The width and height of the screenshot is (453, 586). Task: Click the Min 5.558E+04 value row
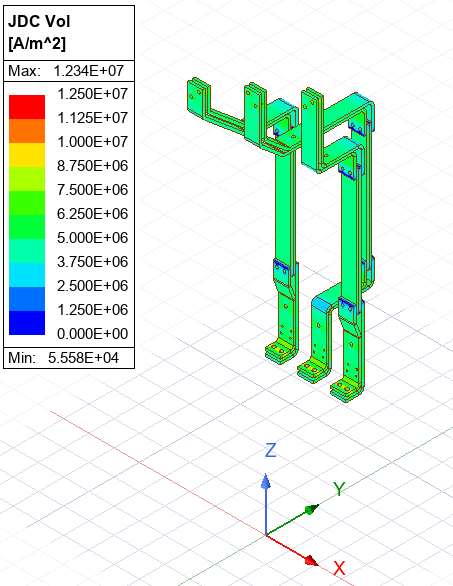click(x=69, y=358)
